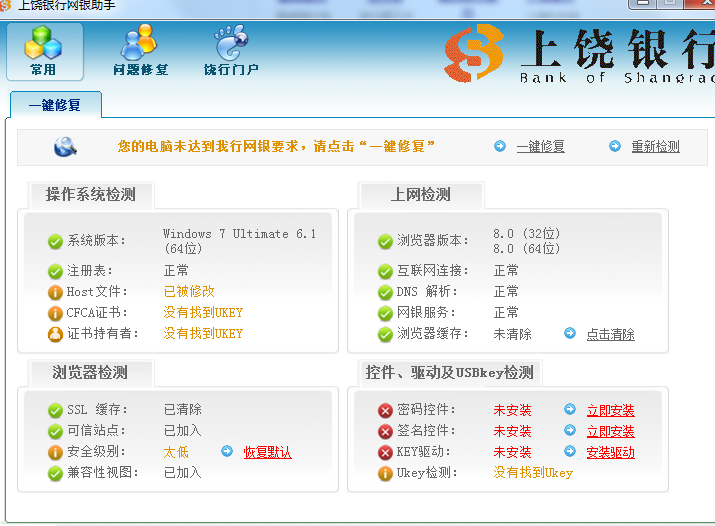Click the 一键修复 link
The height and width of the screenshot is (526, 715).
[x=540, y=147]
